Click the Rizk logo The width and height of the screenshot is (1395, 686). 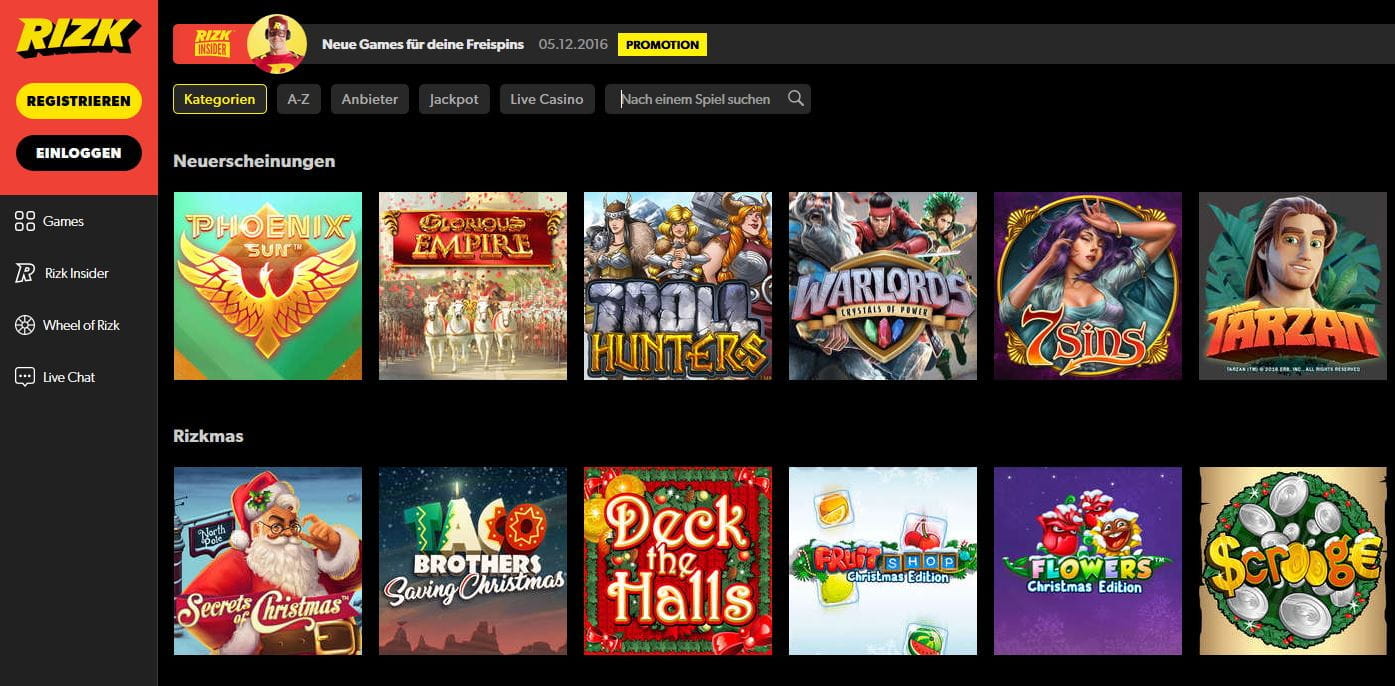[78, 39]
